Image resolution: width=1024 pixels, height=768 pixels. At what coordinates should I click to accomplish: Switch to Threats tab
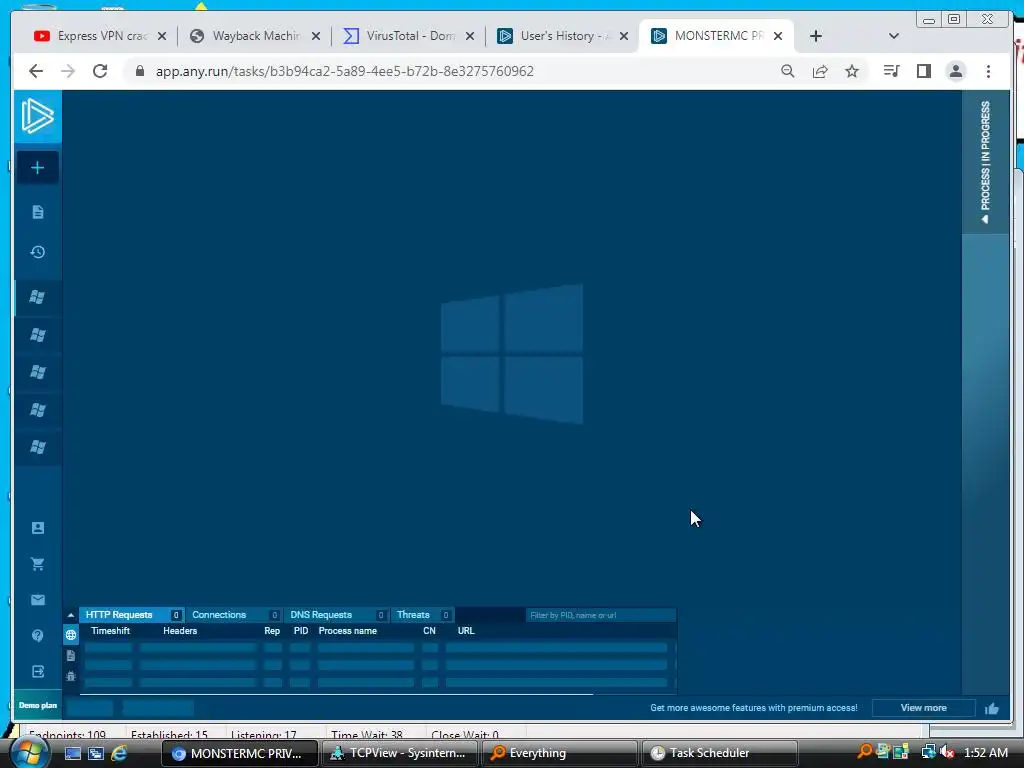[x=422, y=615]
